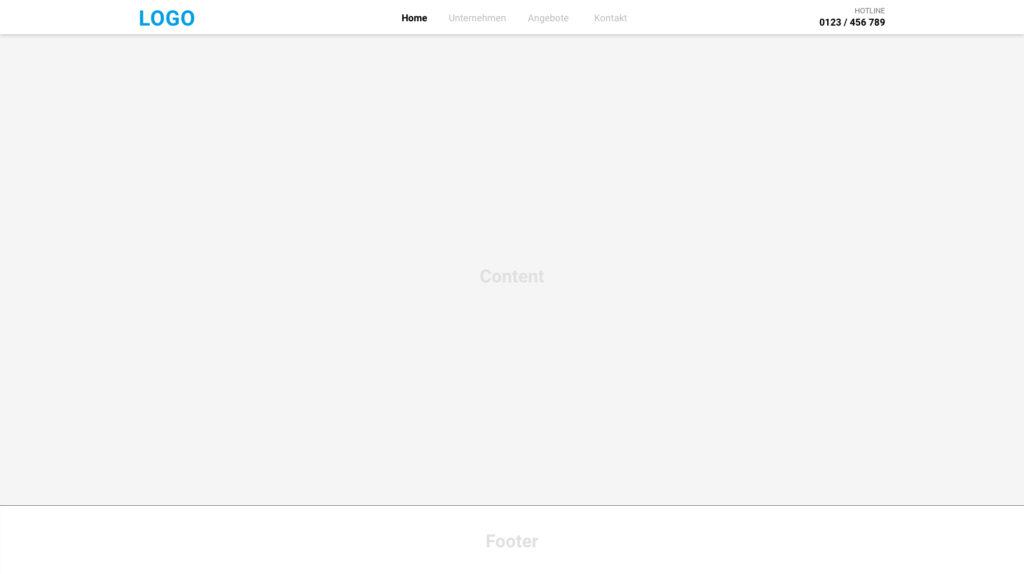Click the digits 456 789 of the hotline
The height and width of the screenshot is (574, 1024).
pos(867,22)
